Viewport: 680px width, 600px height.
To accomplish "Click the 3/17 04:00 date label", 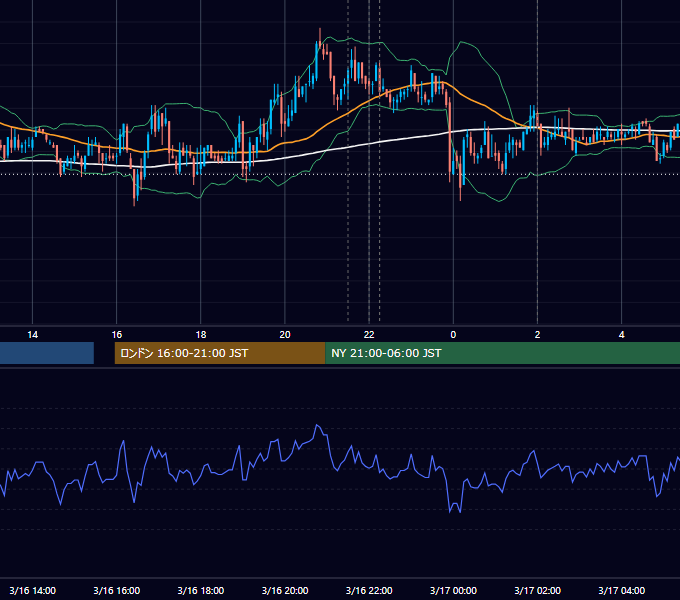I will [x=621, y=590].
